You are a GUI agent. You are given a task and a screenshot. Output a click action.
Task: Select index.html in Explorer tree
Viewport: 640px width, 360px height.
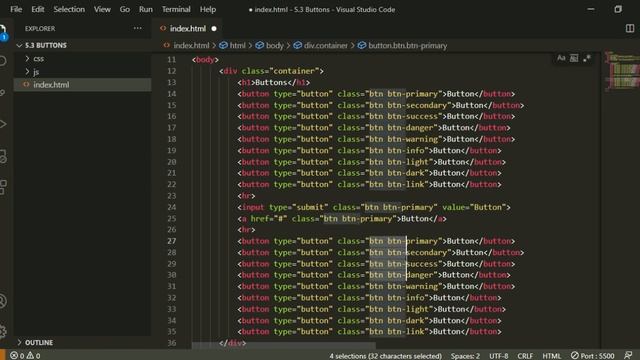[83, 84]
